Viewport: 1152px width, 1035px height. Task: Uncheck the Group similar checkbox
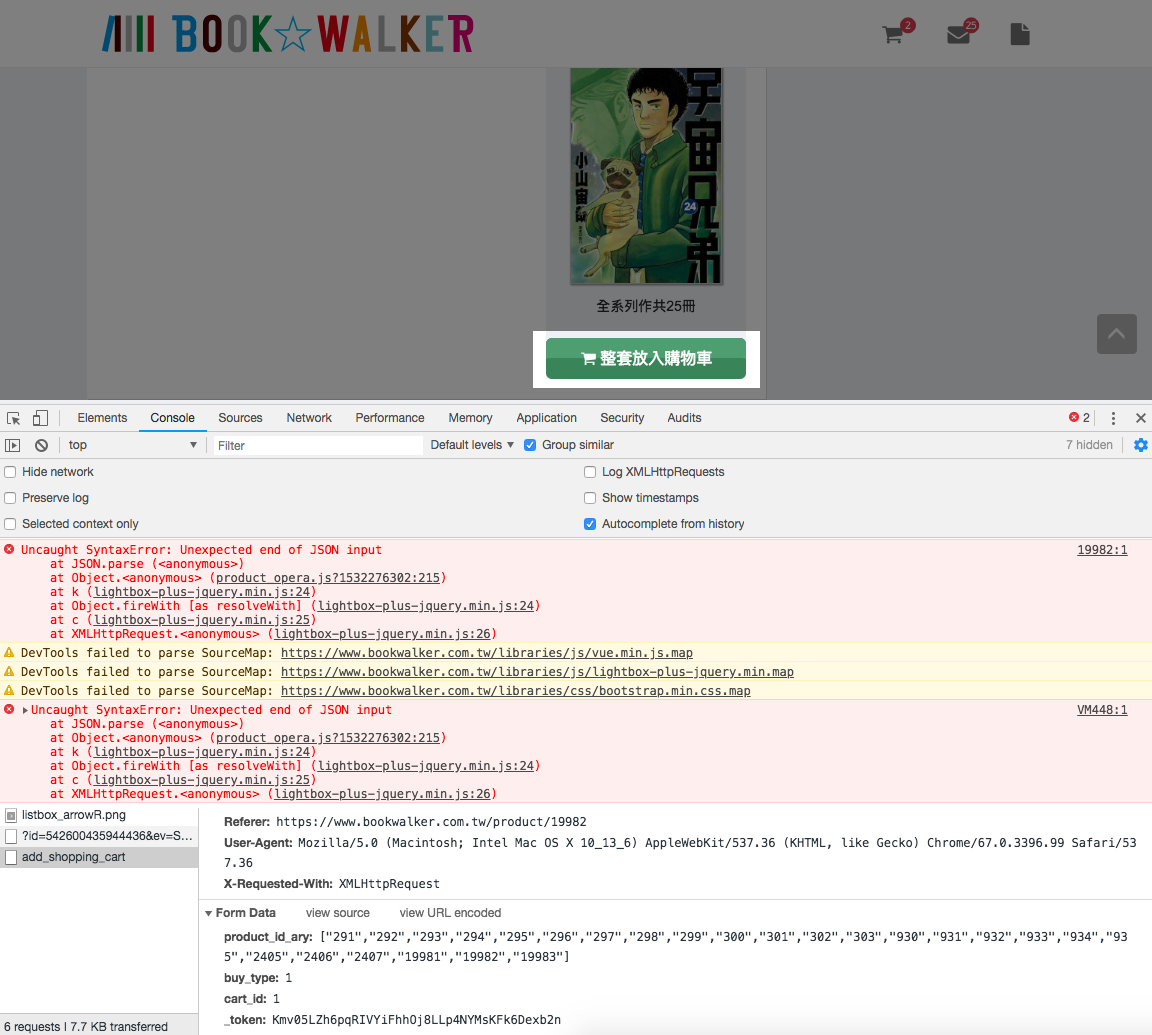point(530,445)
